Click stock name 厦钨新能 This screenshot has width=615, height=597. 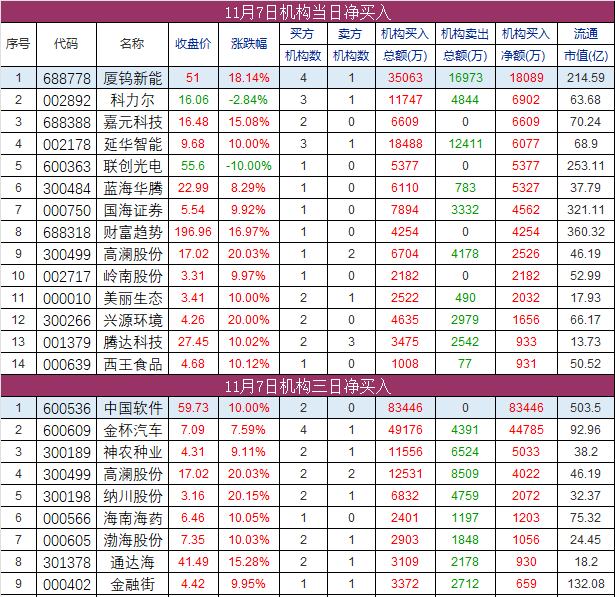[133, 78]
